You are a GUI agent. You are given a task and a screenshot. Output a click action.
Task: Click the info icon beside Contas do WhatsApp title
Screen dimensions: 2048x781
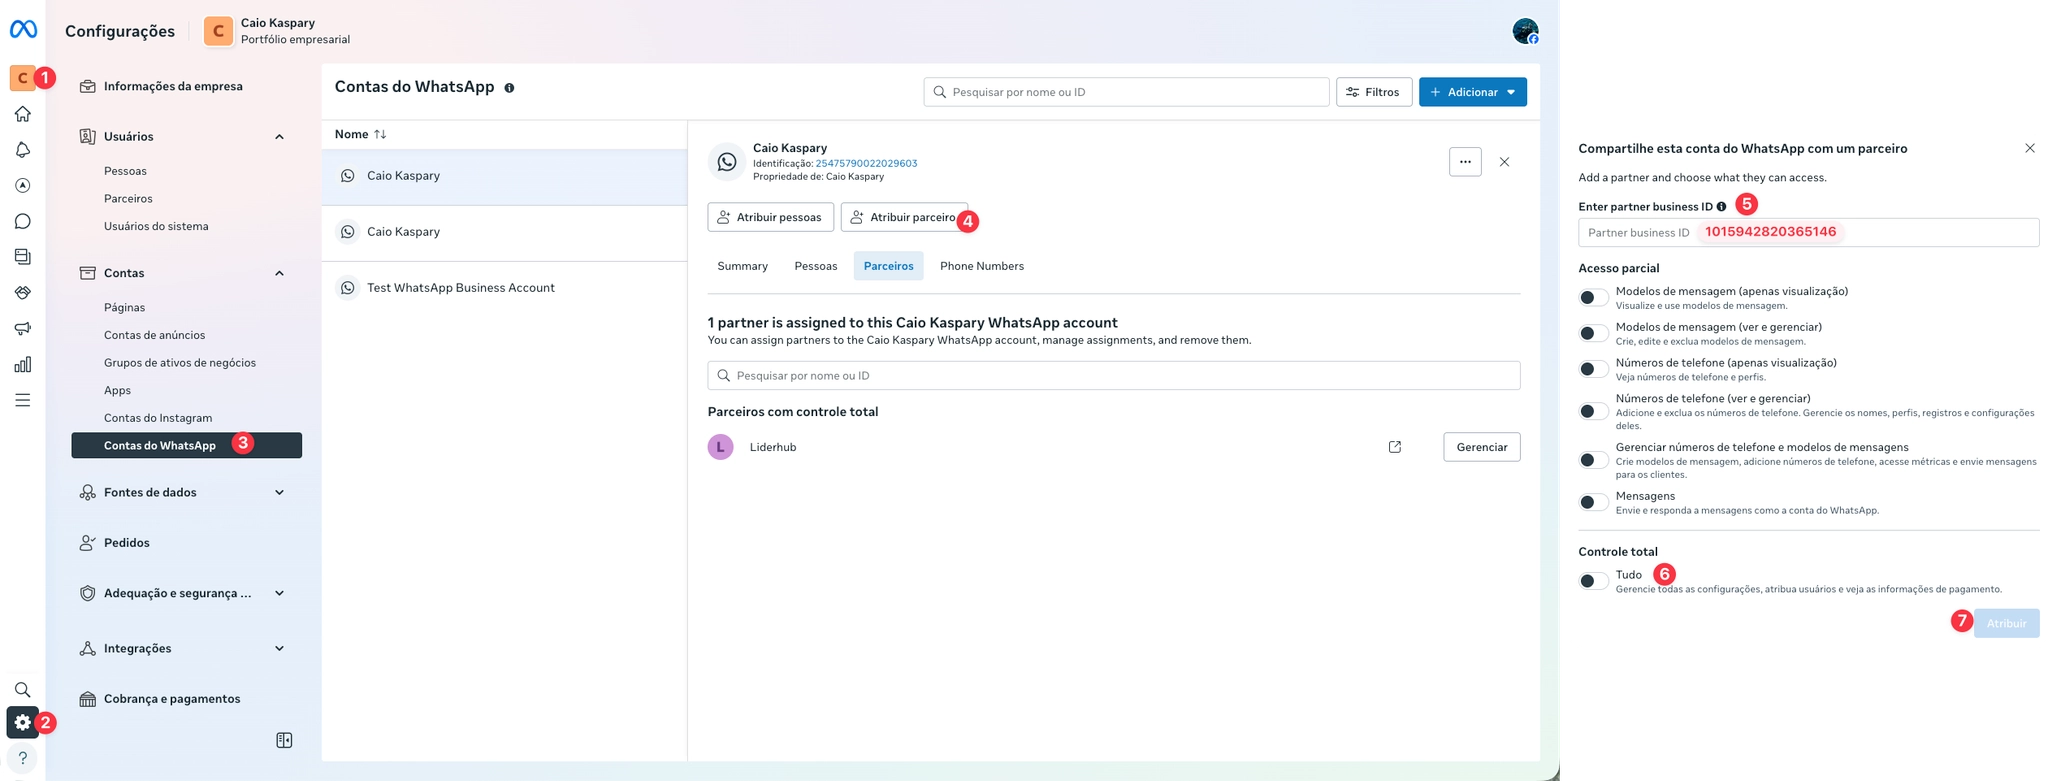pos(509,88)
